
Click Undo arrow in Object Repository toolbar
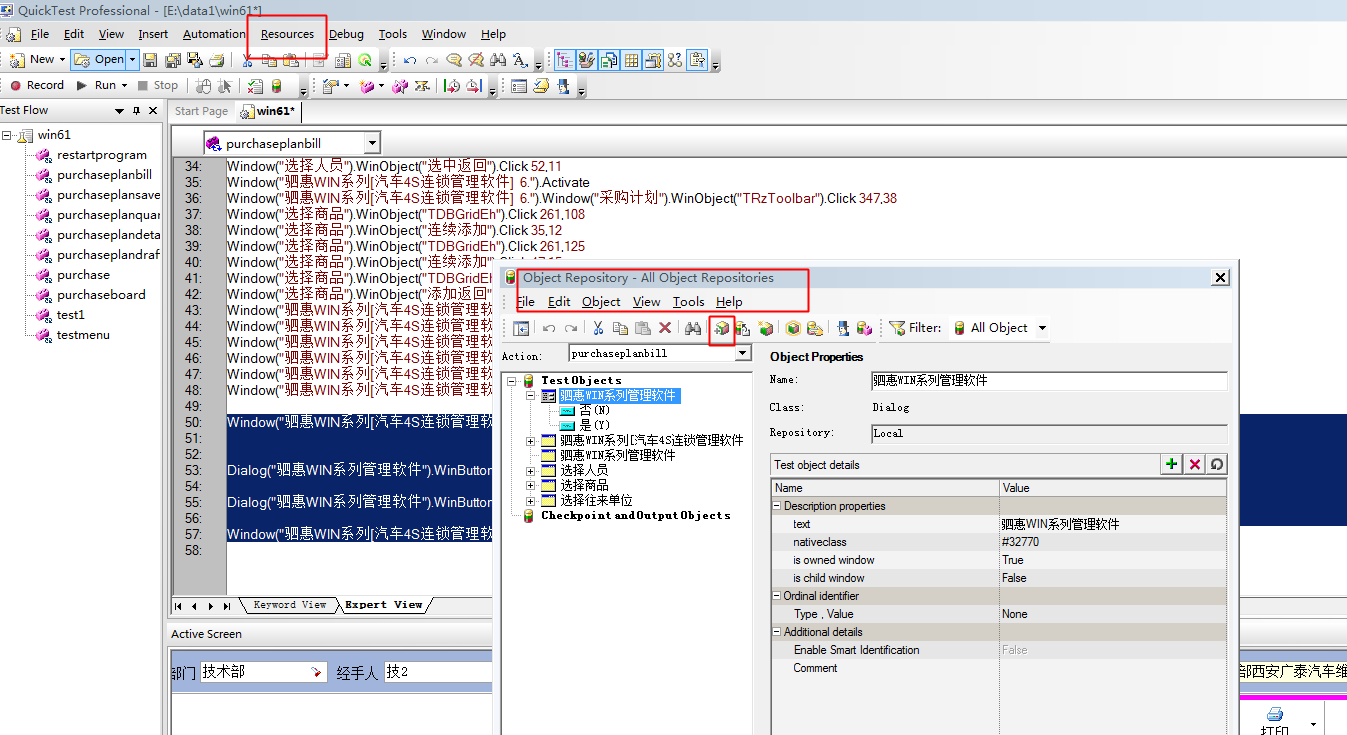tap(549, 328)
